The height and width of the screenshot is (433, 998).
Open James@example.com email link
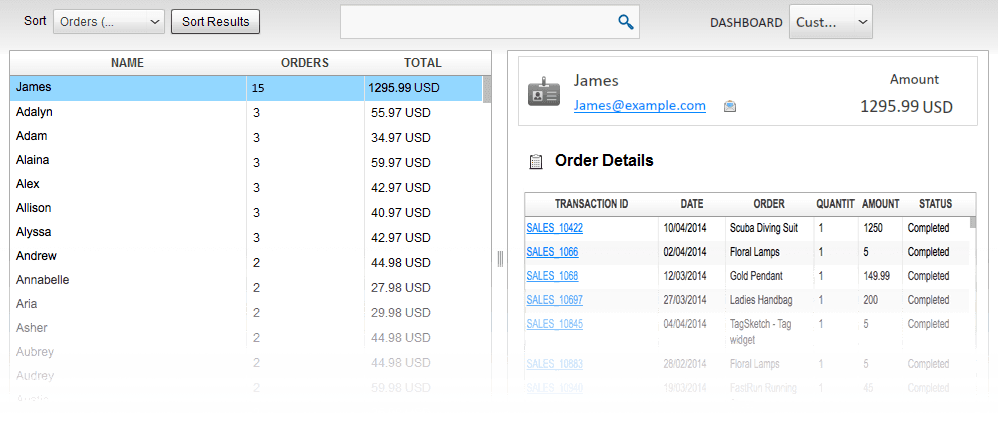coord(640,106)
